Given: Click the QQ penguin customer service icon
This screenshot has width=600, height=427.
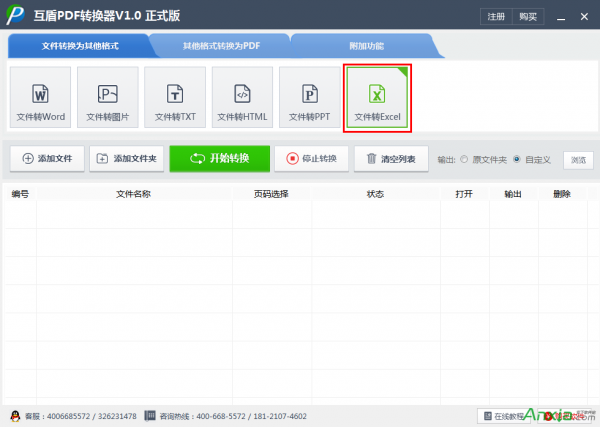Looking at the screenshot, I should (15, 416).
